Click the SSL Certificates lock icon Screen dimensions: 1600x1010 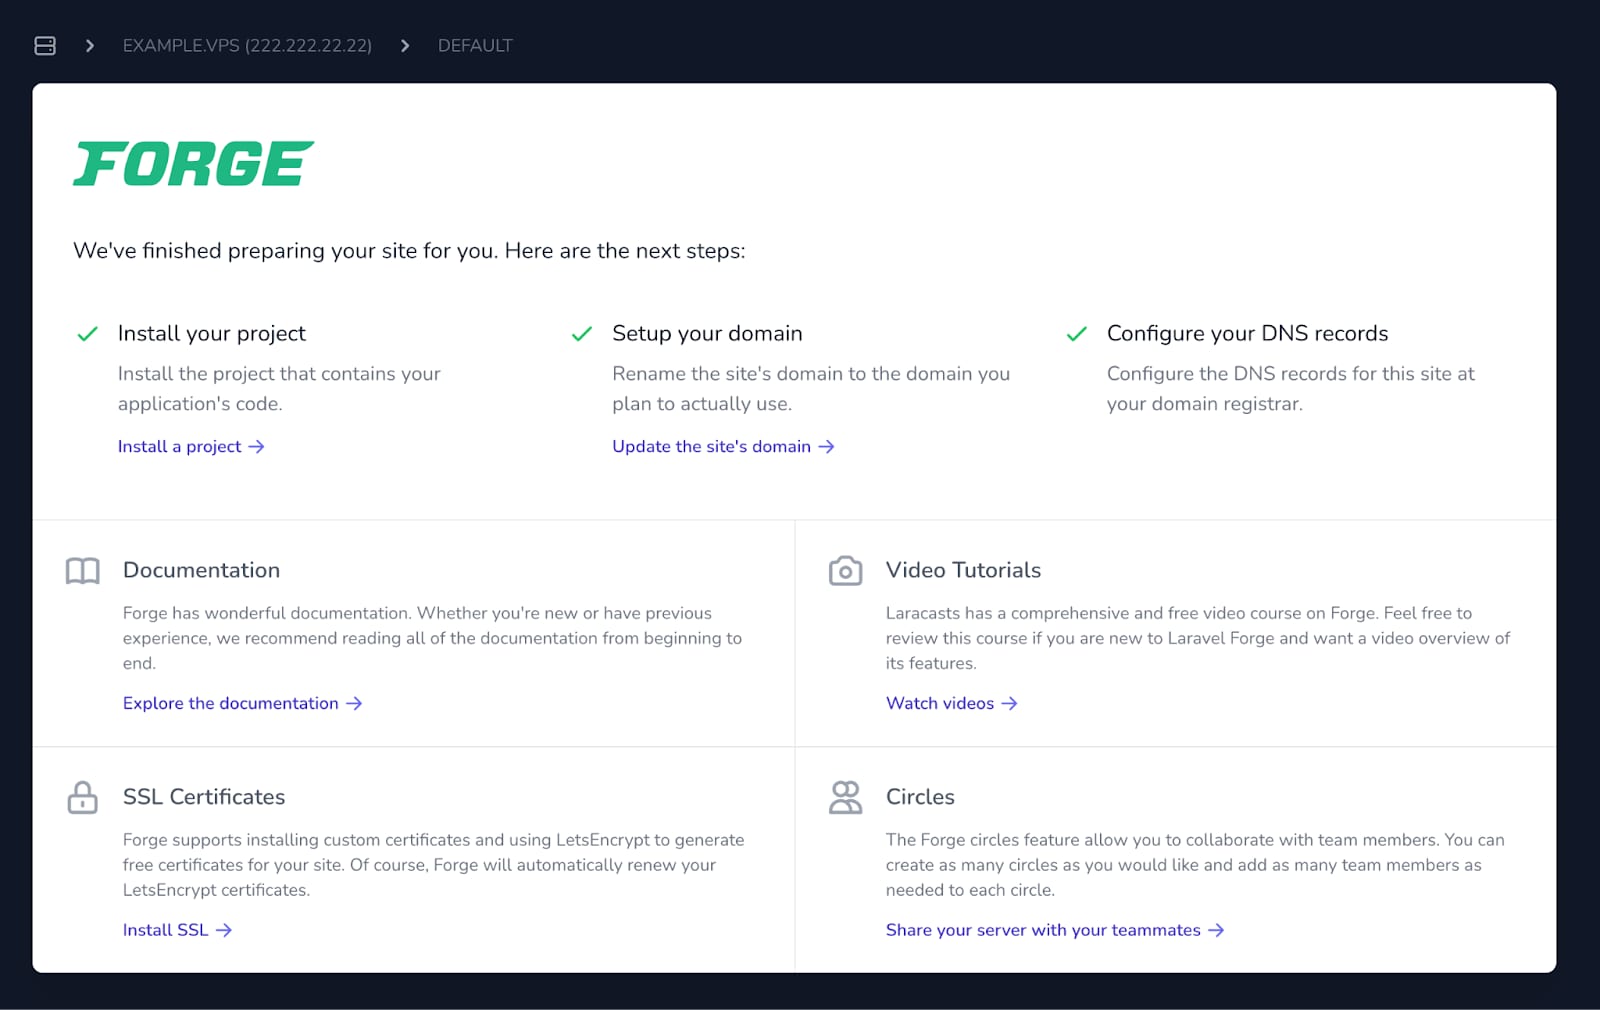point(83,798)
